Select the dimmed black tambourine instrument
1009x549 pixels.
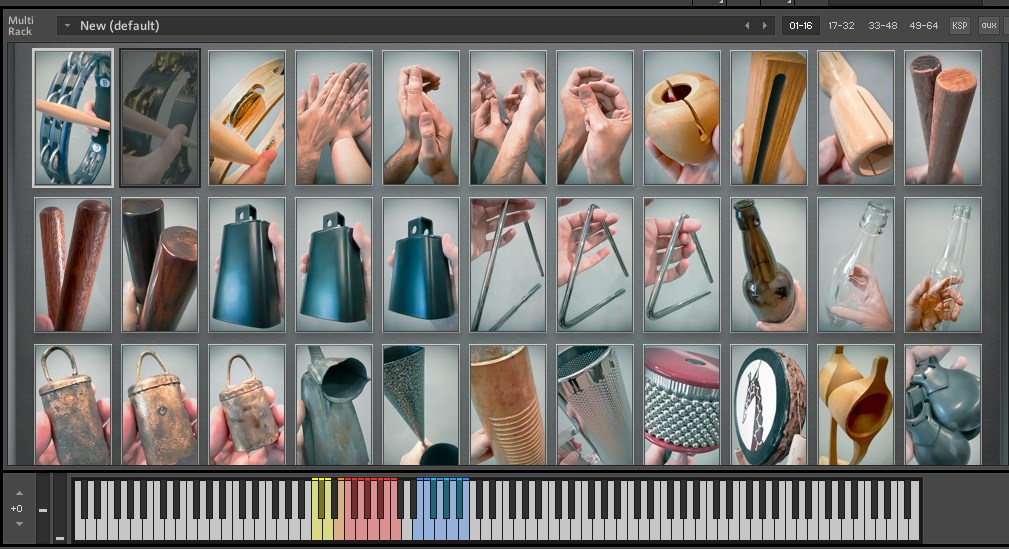pyautogui.click(x=160, y=118)
